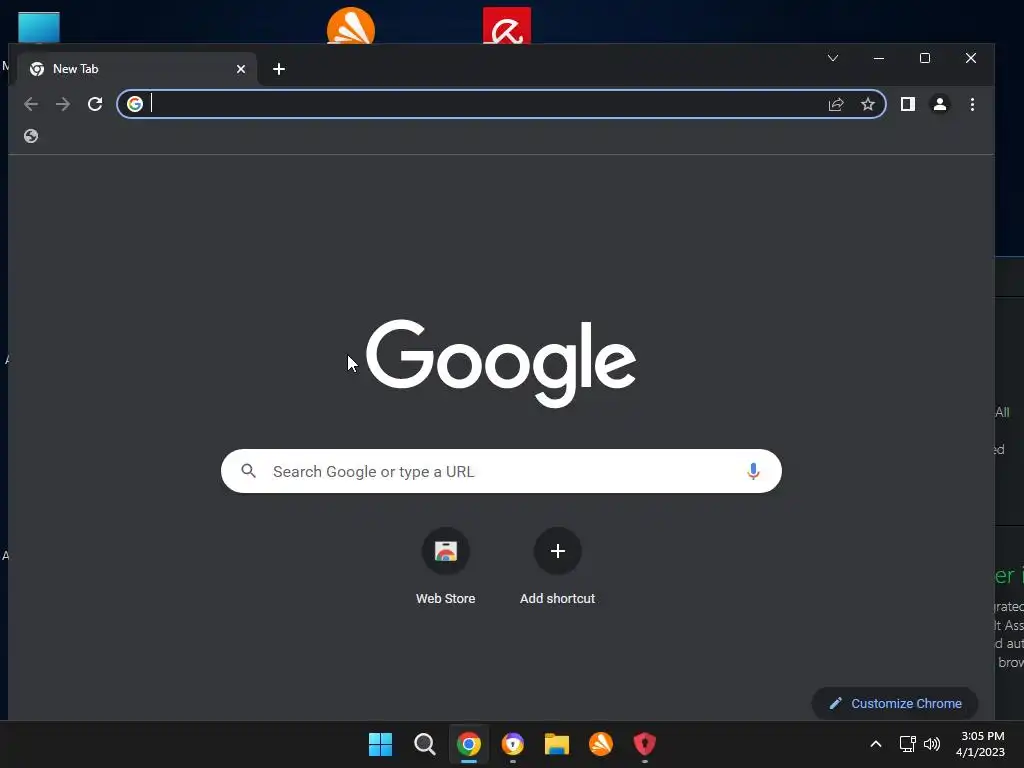Screen dimensions: 1024x768
Task: Minimize the Chrome window
Action: [x=879, y=58]
